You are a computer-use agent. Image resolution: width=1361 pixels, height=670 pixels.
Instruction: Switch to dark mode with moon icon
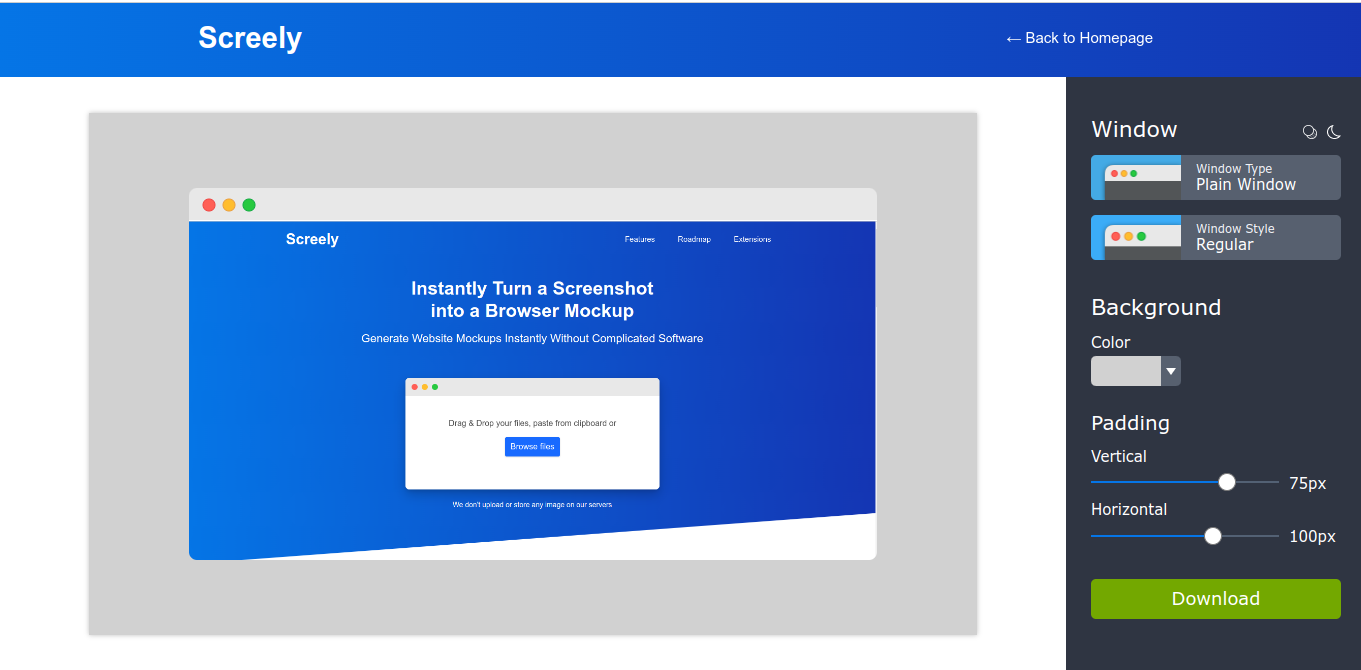click(1333, 132)
